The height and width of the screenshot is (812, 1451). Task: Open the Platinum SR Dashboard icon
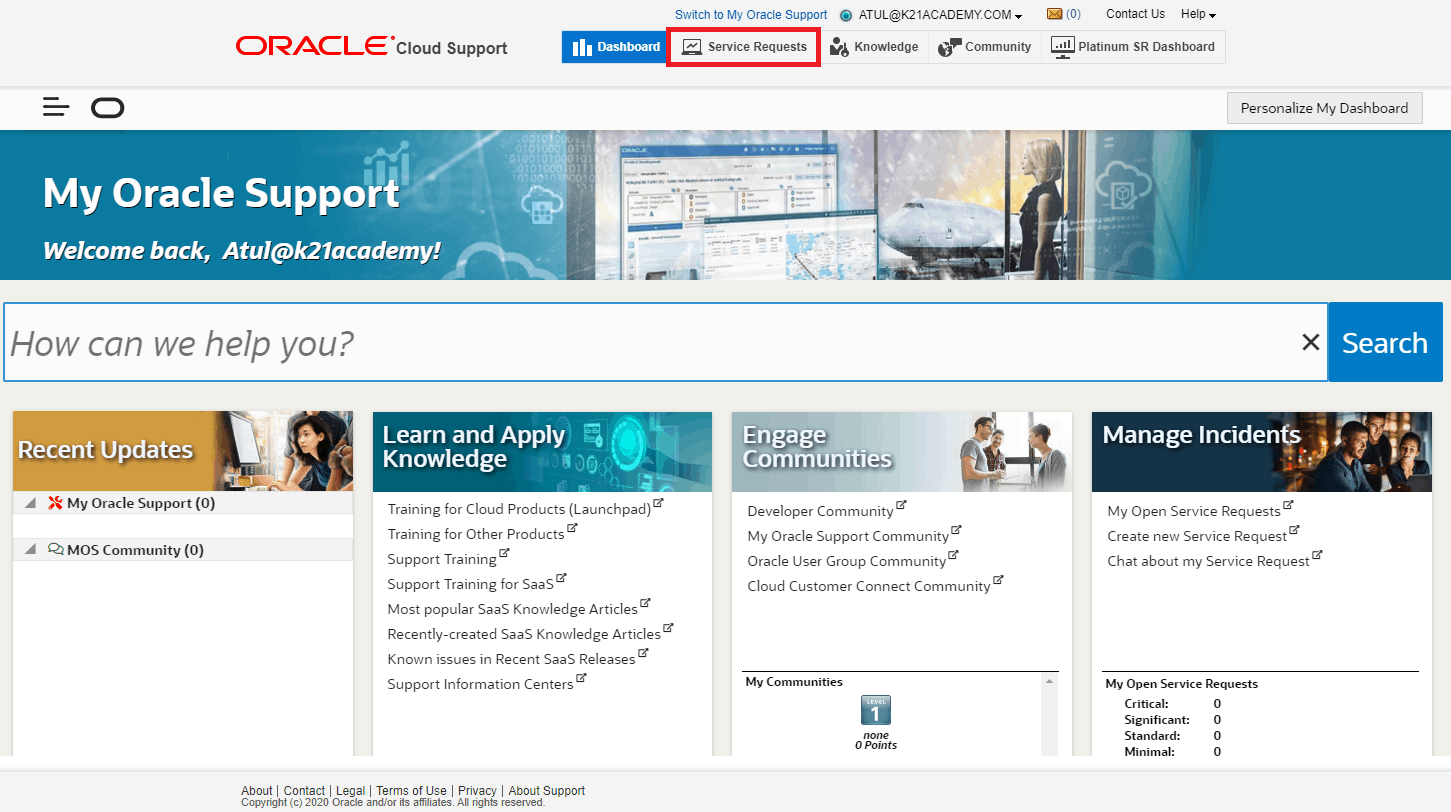click(x=1062, y=46)
